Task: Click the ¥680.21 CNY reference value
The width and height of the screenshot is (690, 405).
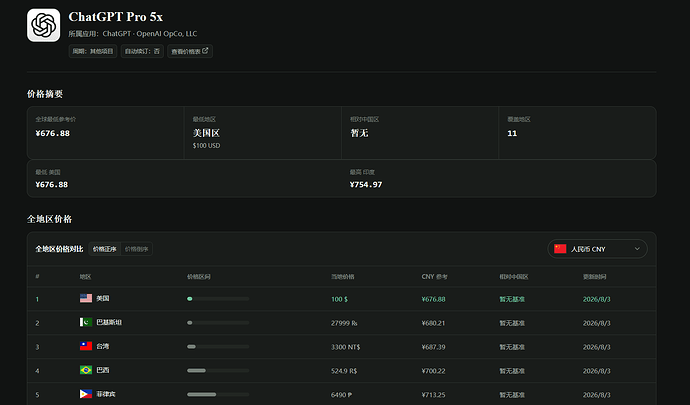Action: (x=433, y=323)
